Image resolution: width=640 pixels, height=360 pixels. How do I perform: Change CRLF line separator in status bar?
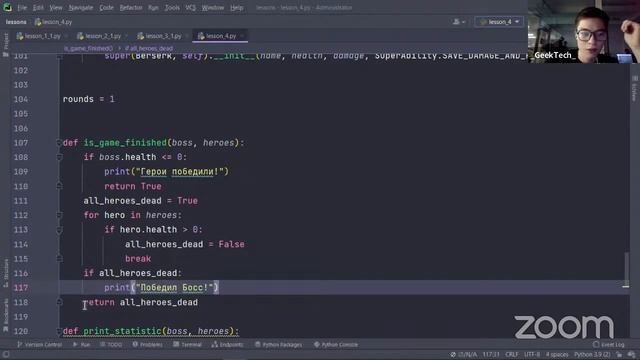pos(511,355)
